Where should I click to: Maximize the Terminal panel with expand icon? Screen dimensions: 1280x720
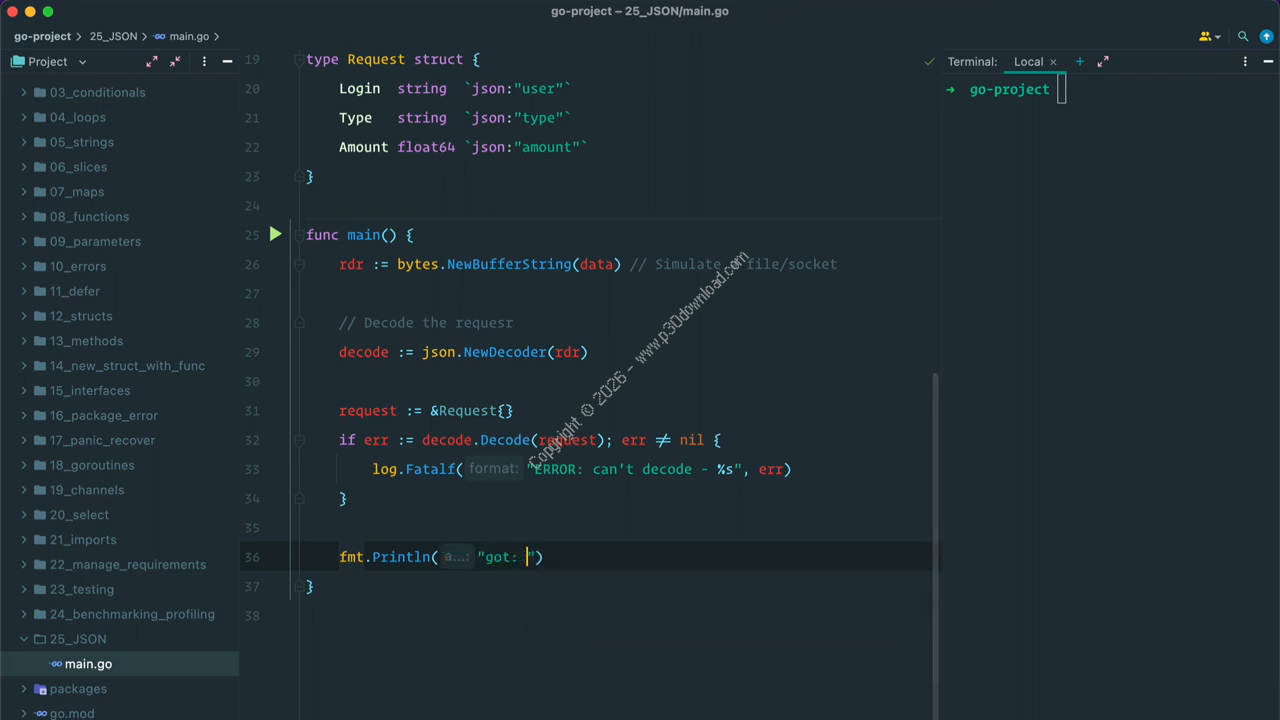pyautogui.click(x=1103, y=62)
